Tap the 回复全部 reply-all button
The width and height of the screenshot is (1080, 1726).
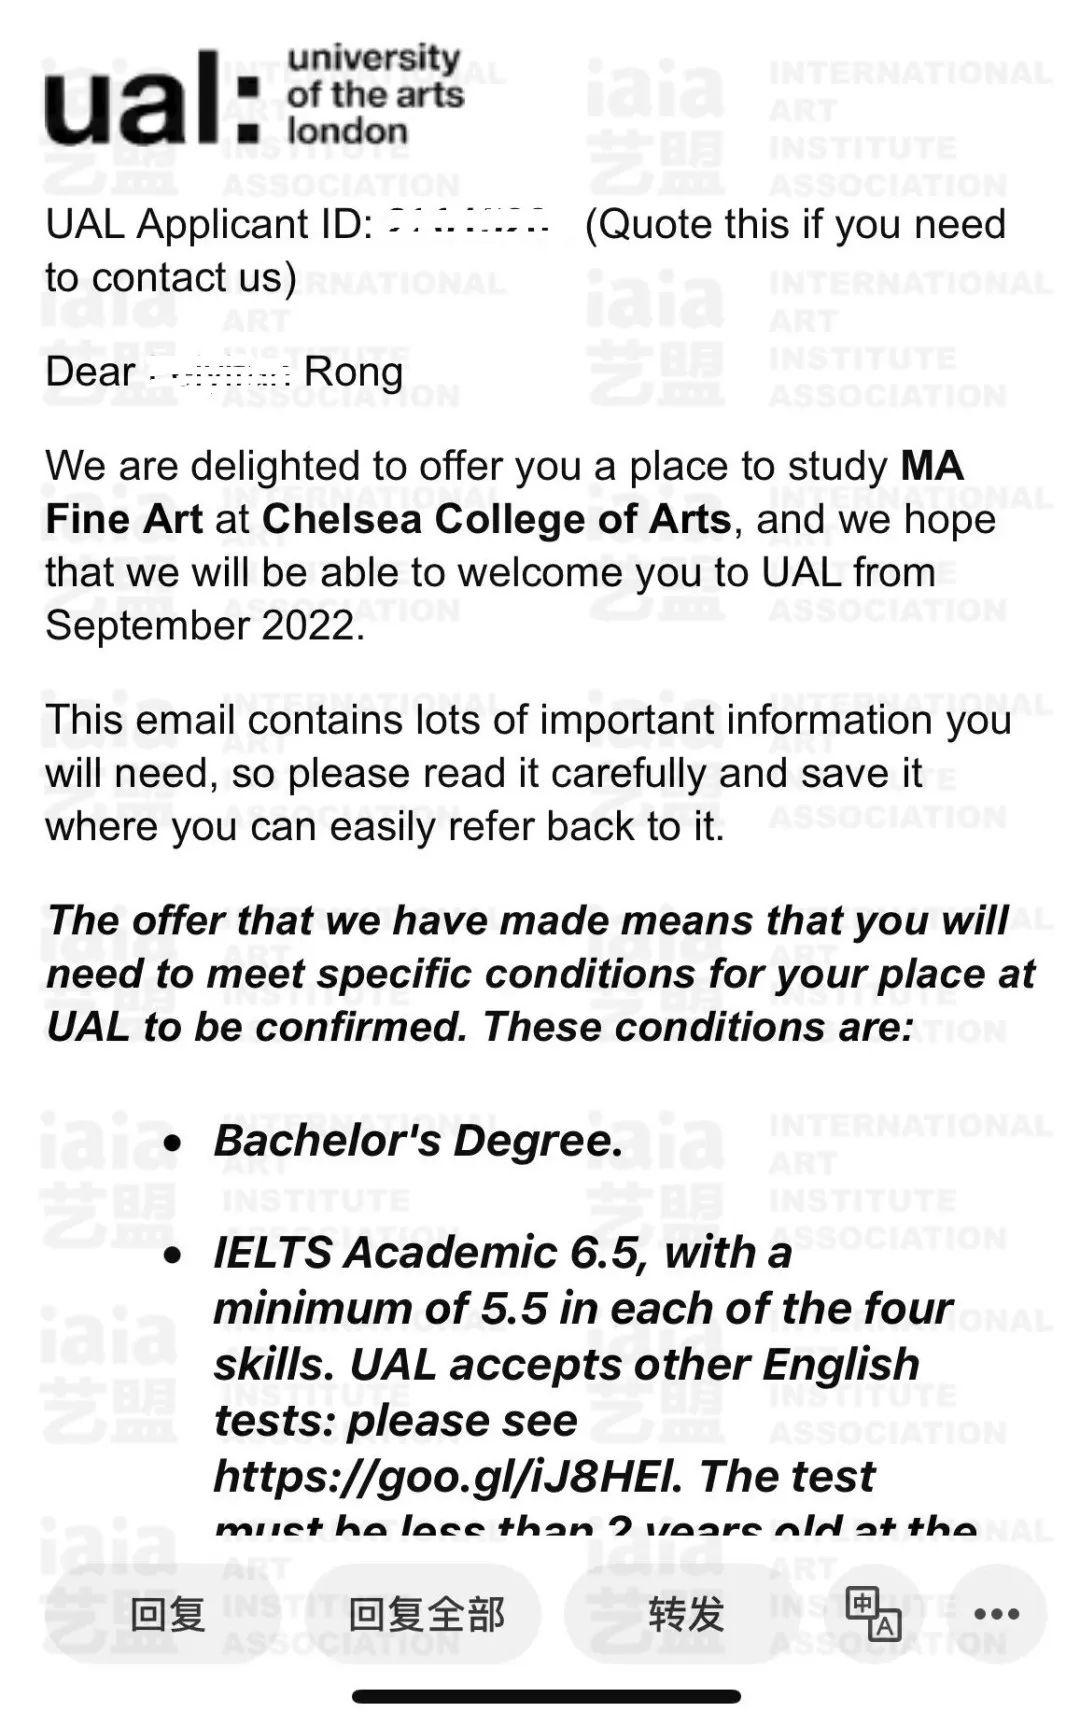(426, 1614)
